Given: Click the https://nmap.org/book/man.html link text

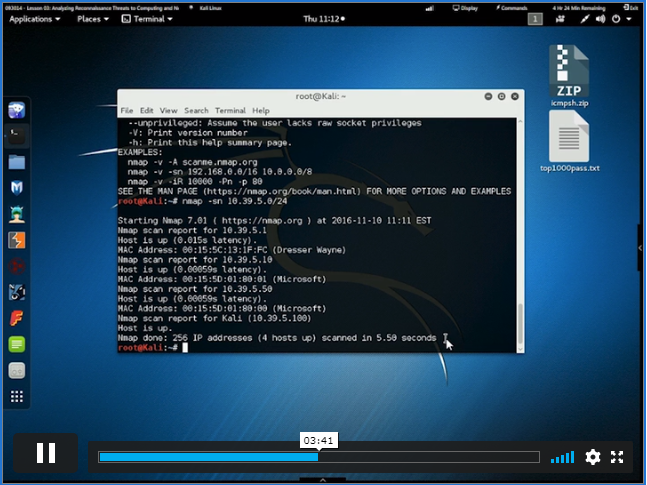Looking at the screenshot, I should click(x=283, y=191).
